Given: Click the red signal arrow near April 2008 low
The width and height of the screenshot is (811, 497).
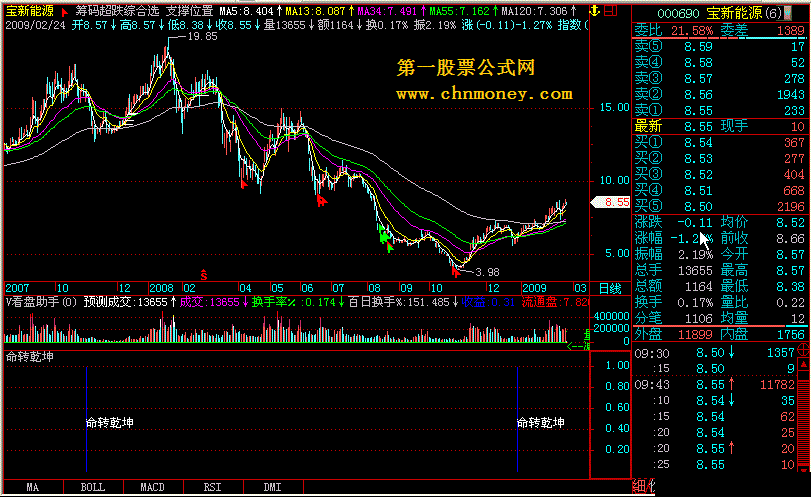Looking at the screenshot, I should pyautogui.click(x=244, y=184).
